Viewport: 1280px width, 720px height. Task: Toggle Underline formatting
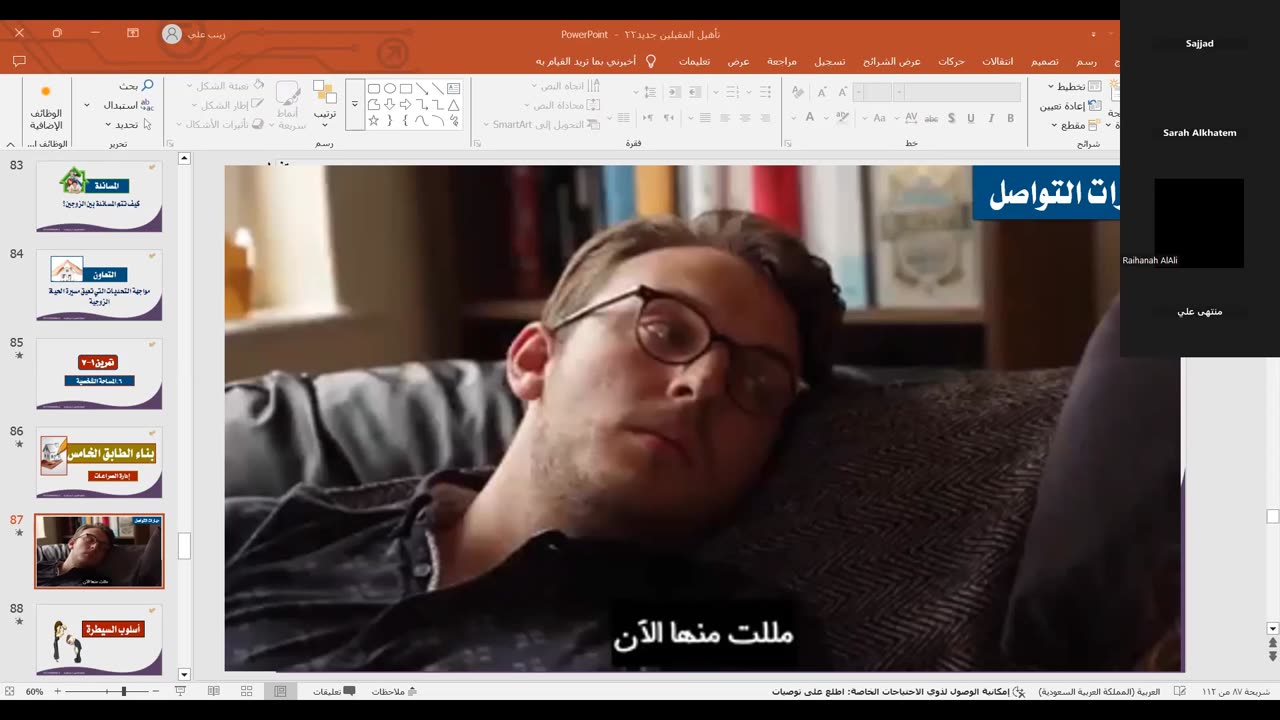pyautogui.click(x=970, y=118)
